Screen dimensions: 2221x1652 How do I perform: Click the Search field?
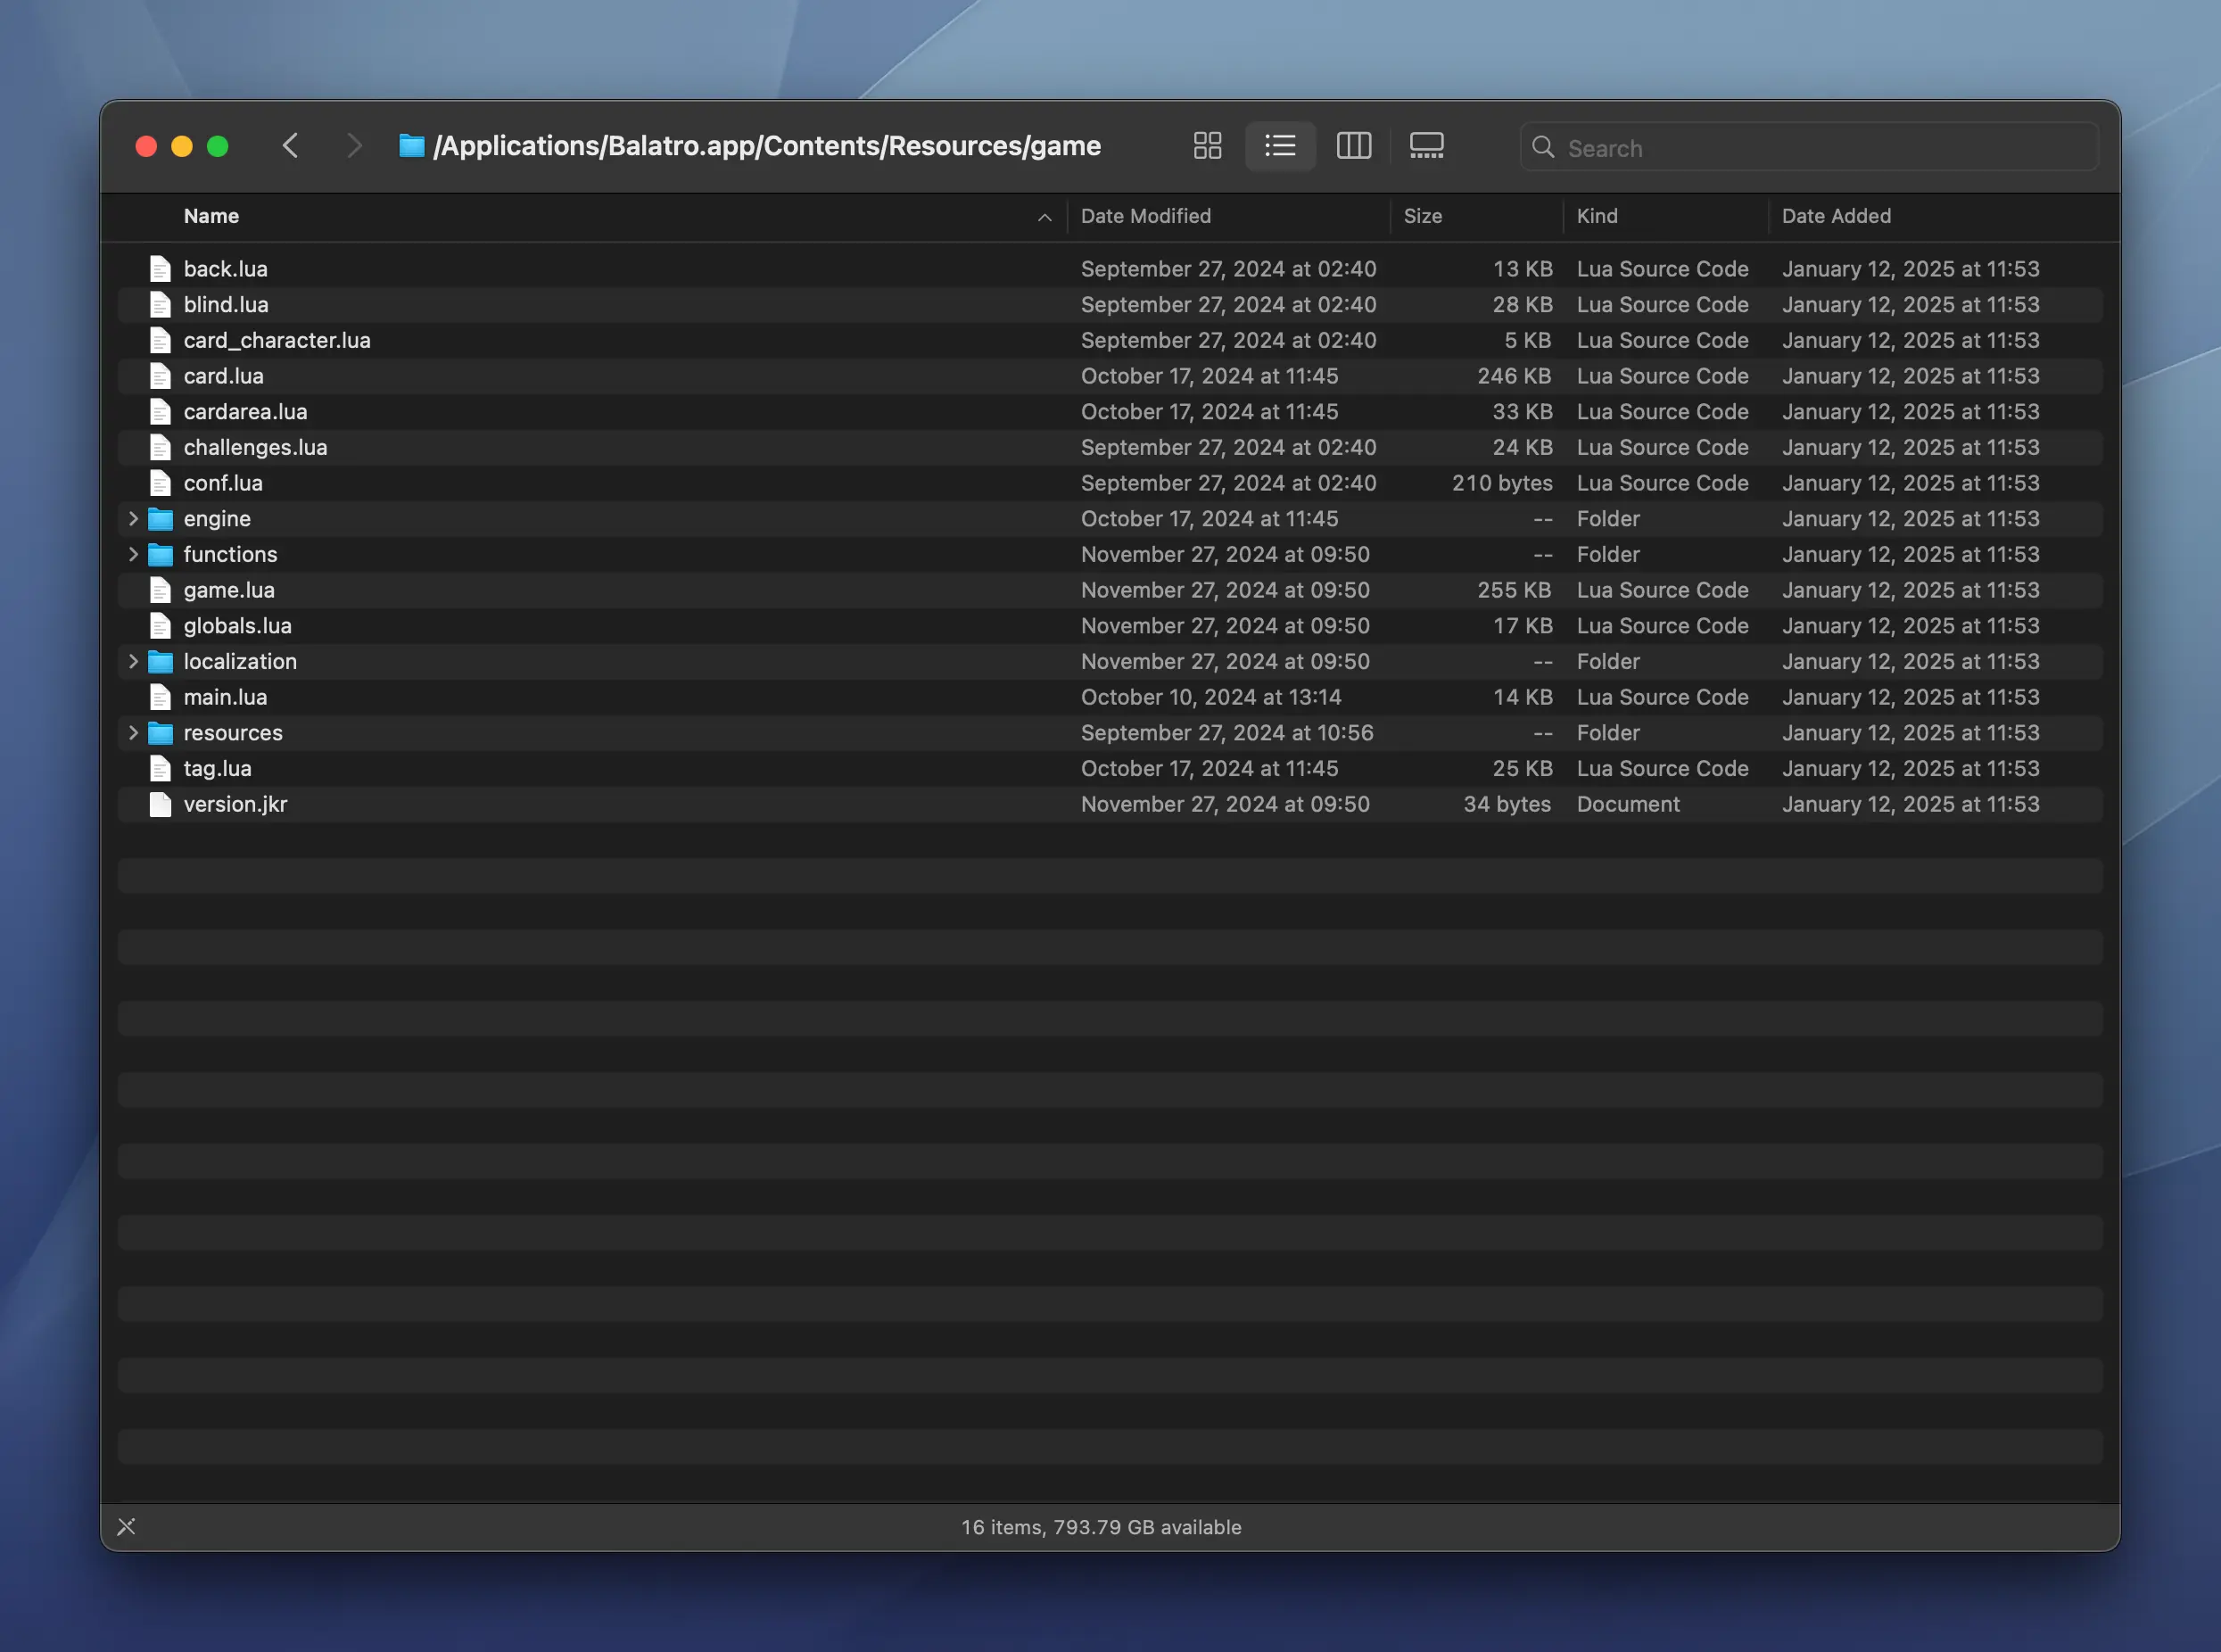pyautogui.click(x=1808, y=147)
